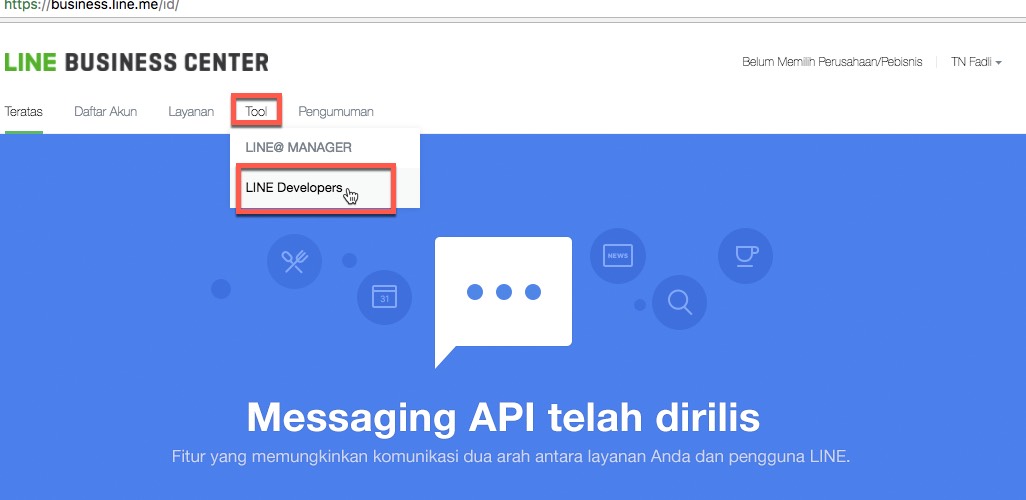The height and width of the screenshot is (500, 1026).
Task: Click the LINE BUSINESS CENTER logo
Action: click(x=136, y=62)
